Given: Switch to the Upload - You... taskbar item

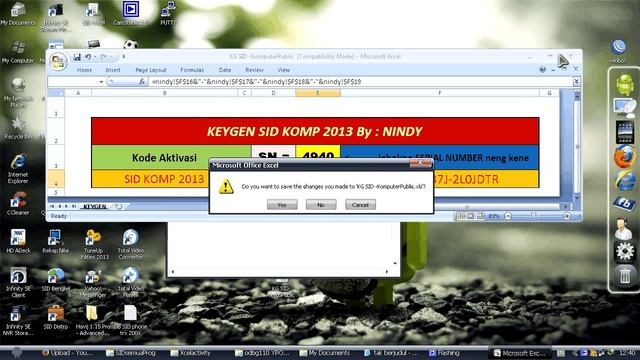Looking at the screenshot, I should [67, 353].
